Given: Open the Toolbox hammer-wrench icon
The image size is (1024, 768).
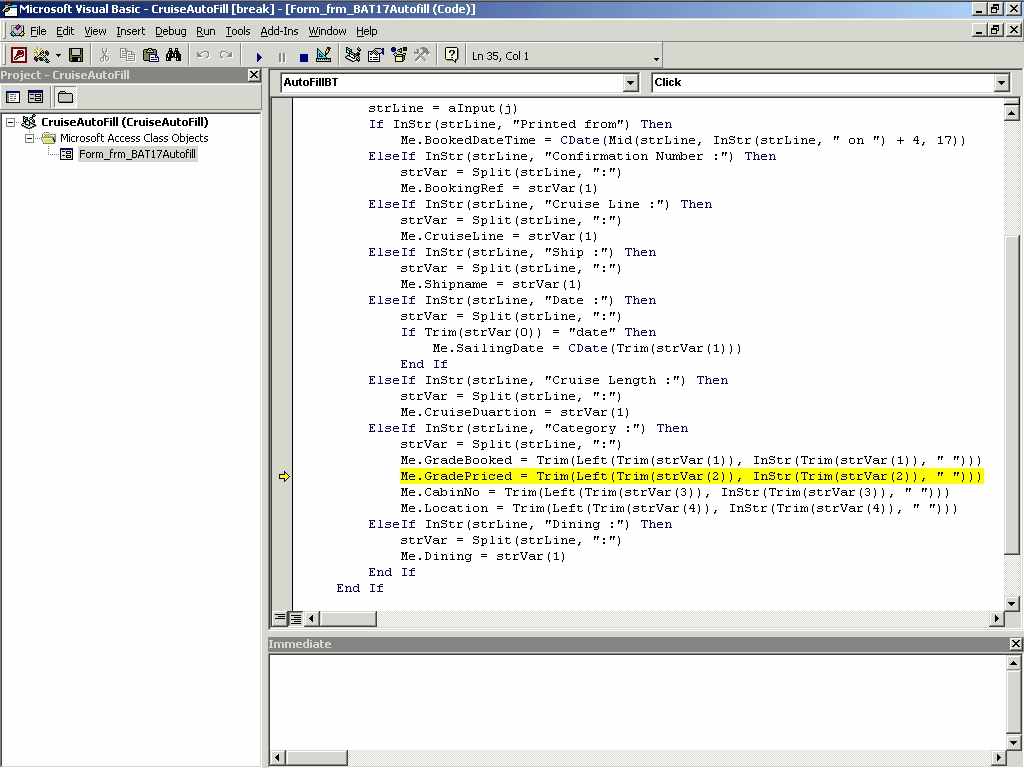Looking at the screenshot, I should [421, 56].
